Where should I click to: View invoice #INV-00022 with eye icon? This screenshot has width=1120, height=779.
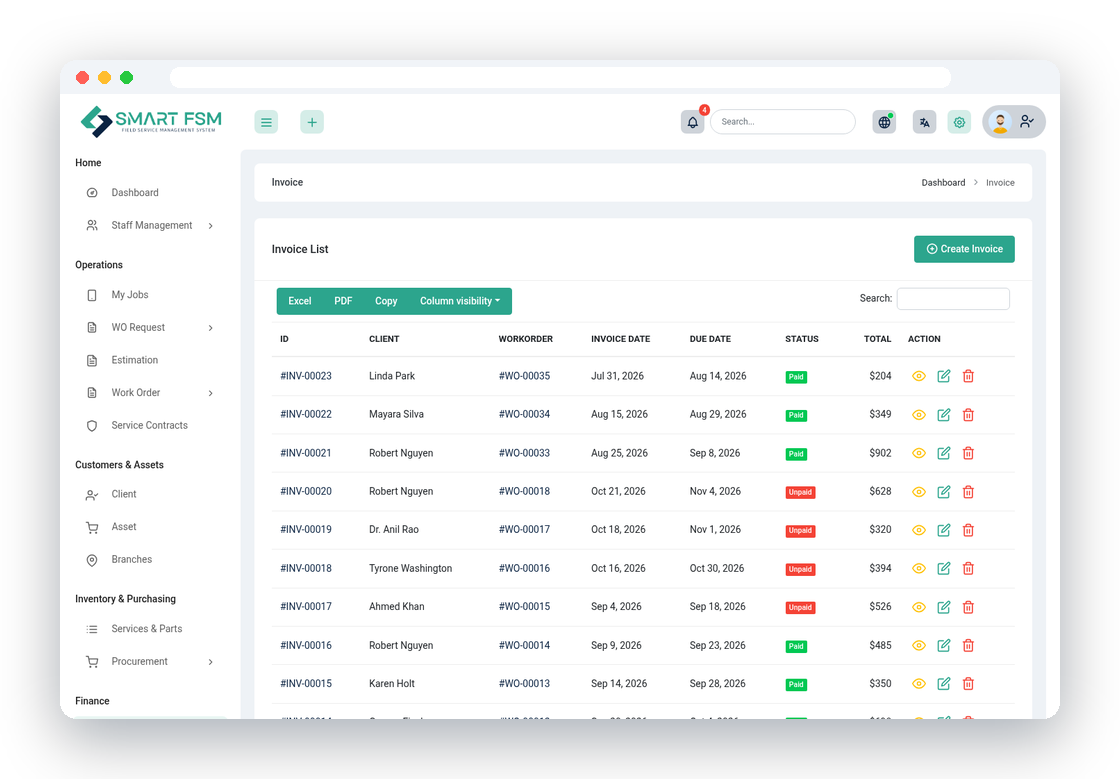[x=919, y=415]
